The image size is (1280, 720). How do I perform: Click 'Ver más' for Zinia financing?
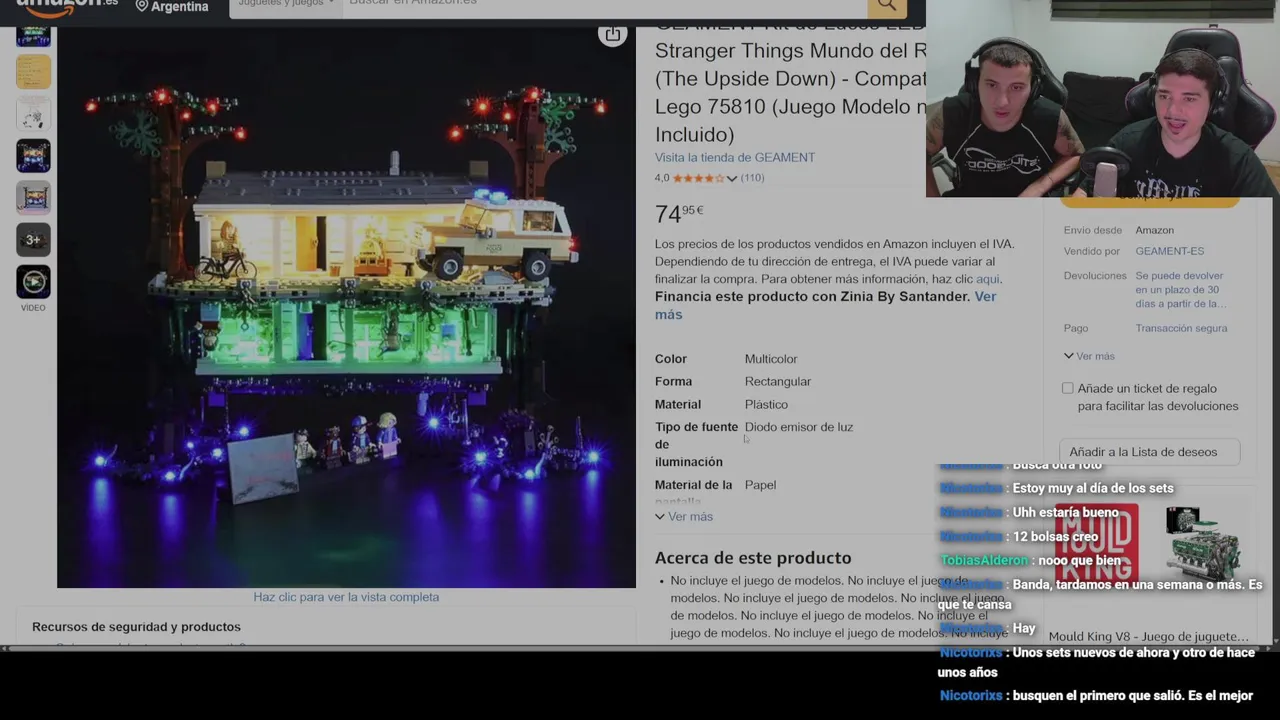[825, 305]
